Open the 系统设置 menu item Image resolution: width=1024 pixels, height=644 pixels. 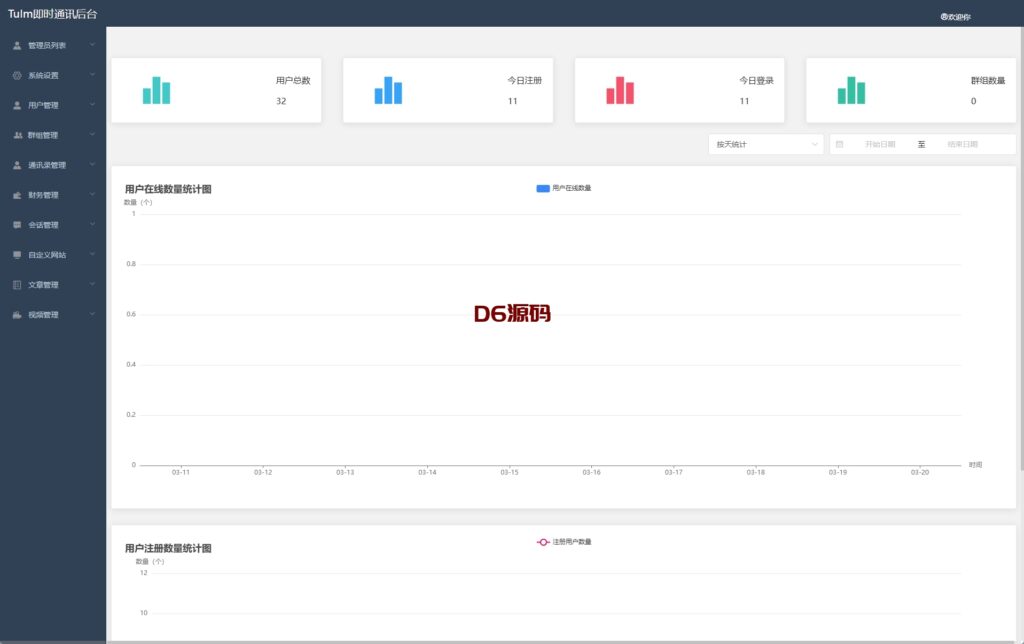pyautogui.click(x=53, y=76)
